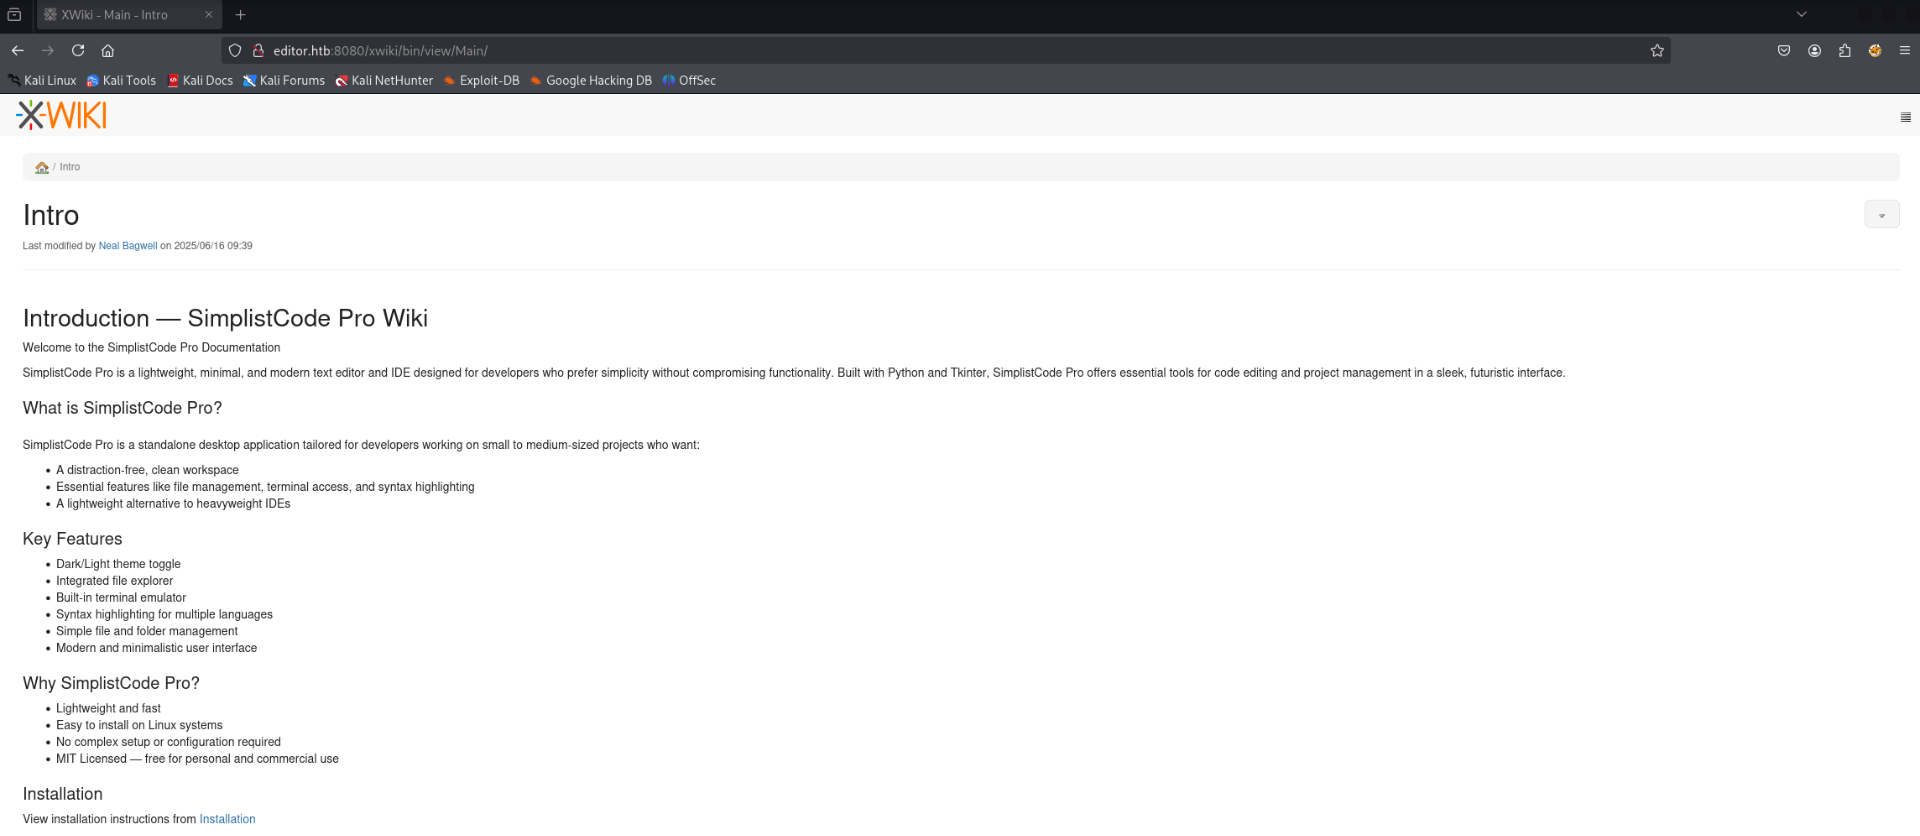Bookmark this page with the star icon
Screen dimensions: 1920x836
pyautogui.click(x=1657, y=51)
